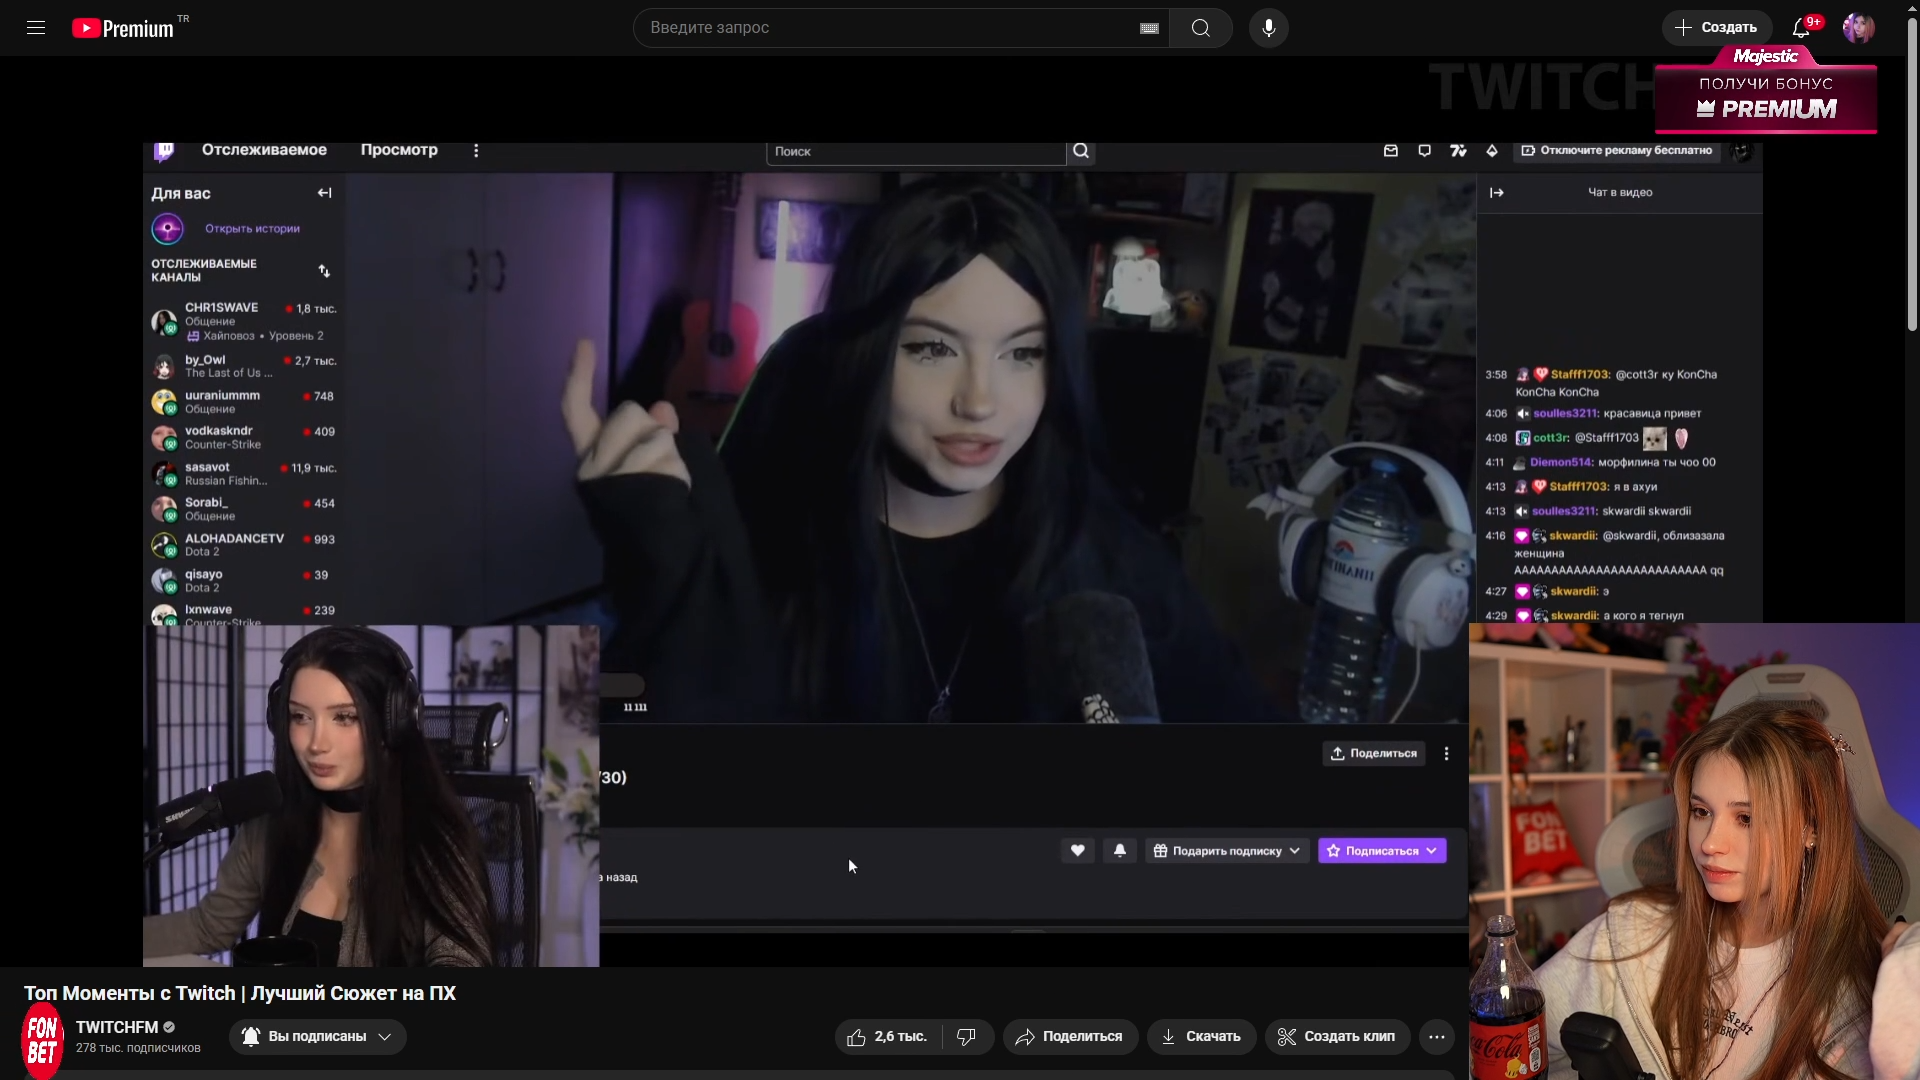Screen dimensions: 1920x1080
Task: Click the Создать button
Action: [x=1716, y=28]
